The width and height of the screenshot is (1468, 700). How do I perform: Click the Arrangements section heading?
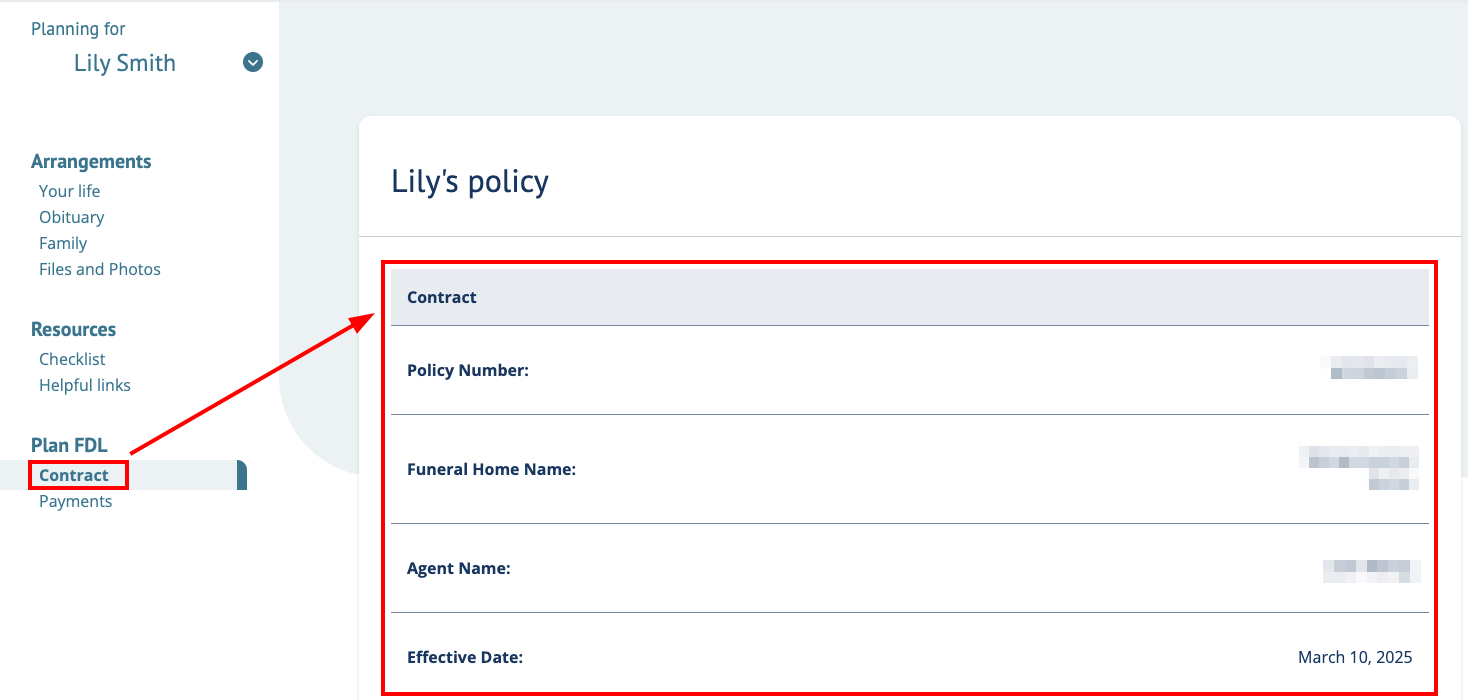tap(91, 161)
